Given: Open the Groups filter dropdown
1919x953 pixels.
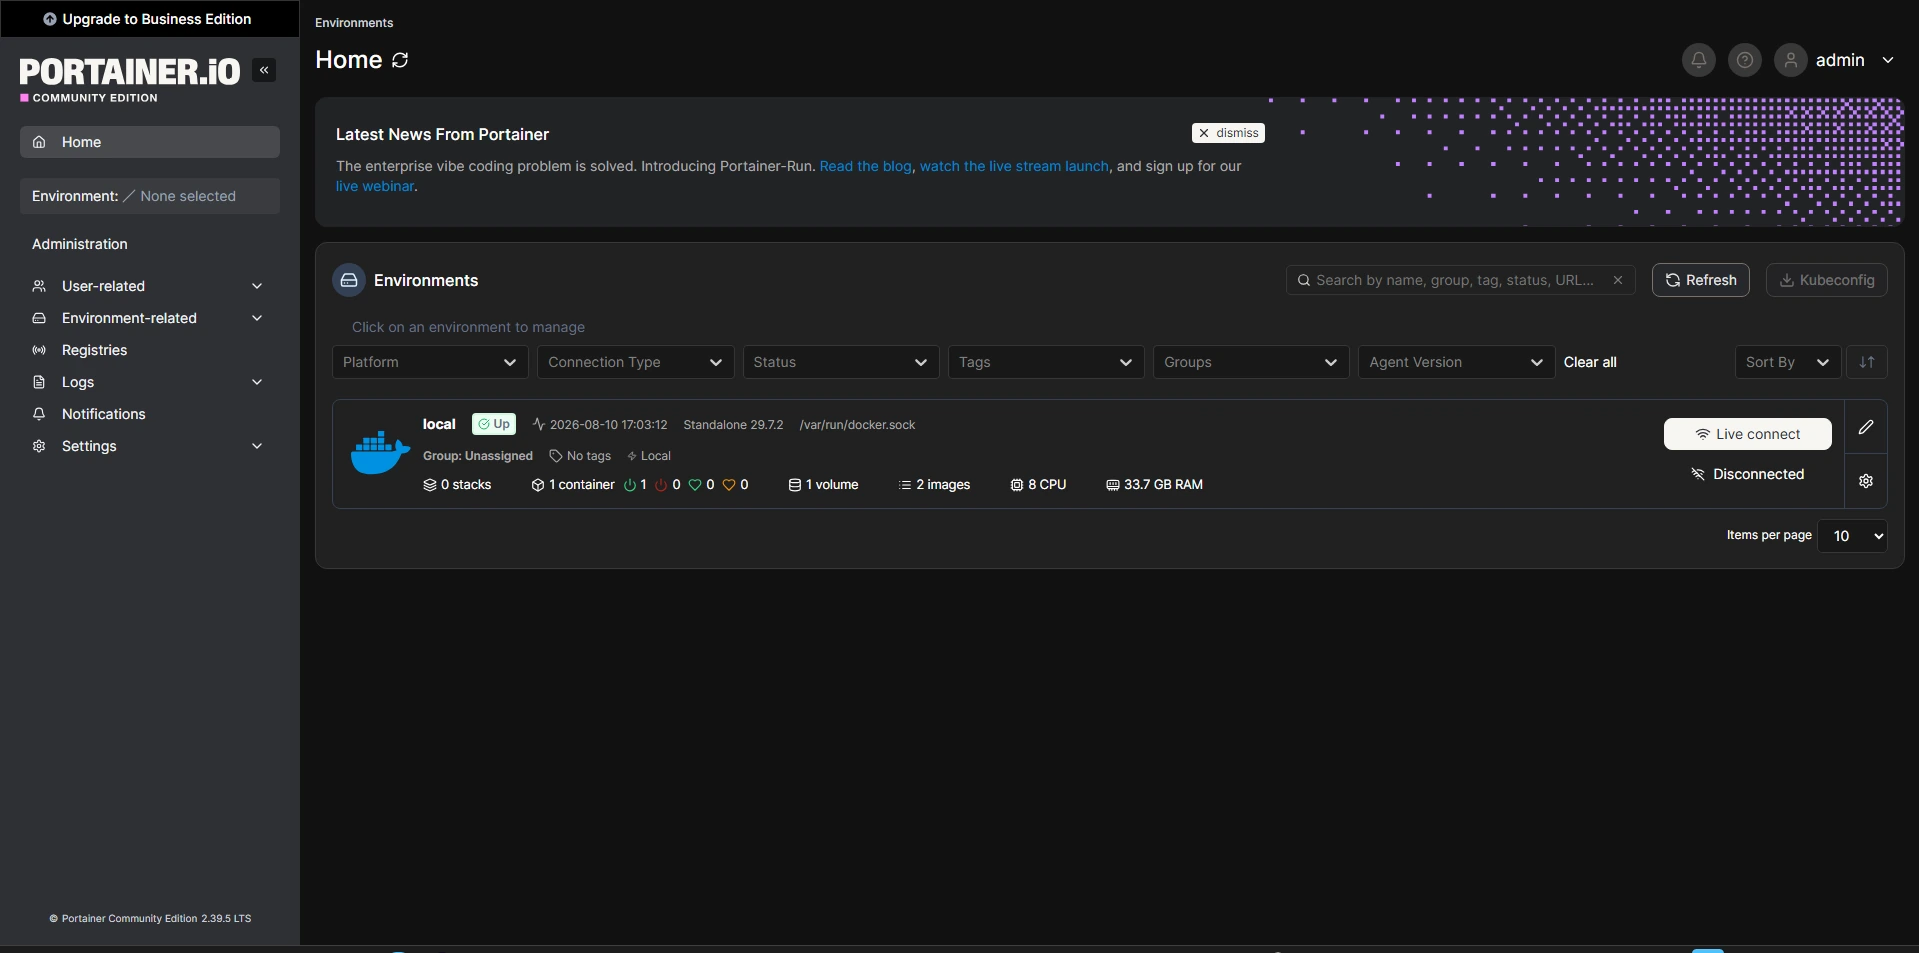Looking at the screenshot, I should coord(1251,362).
